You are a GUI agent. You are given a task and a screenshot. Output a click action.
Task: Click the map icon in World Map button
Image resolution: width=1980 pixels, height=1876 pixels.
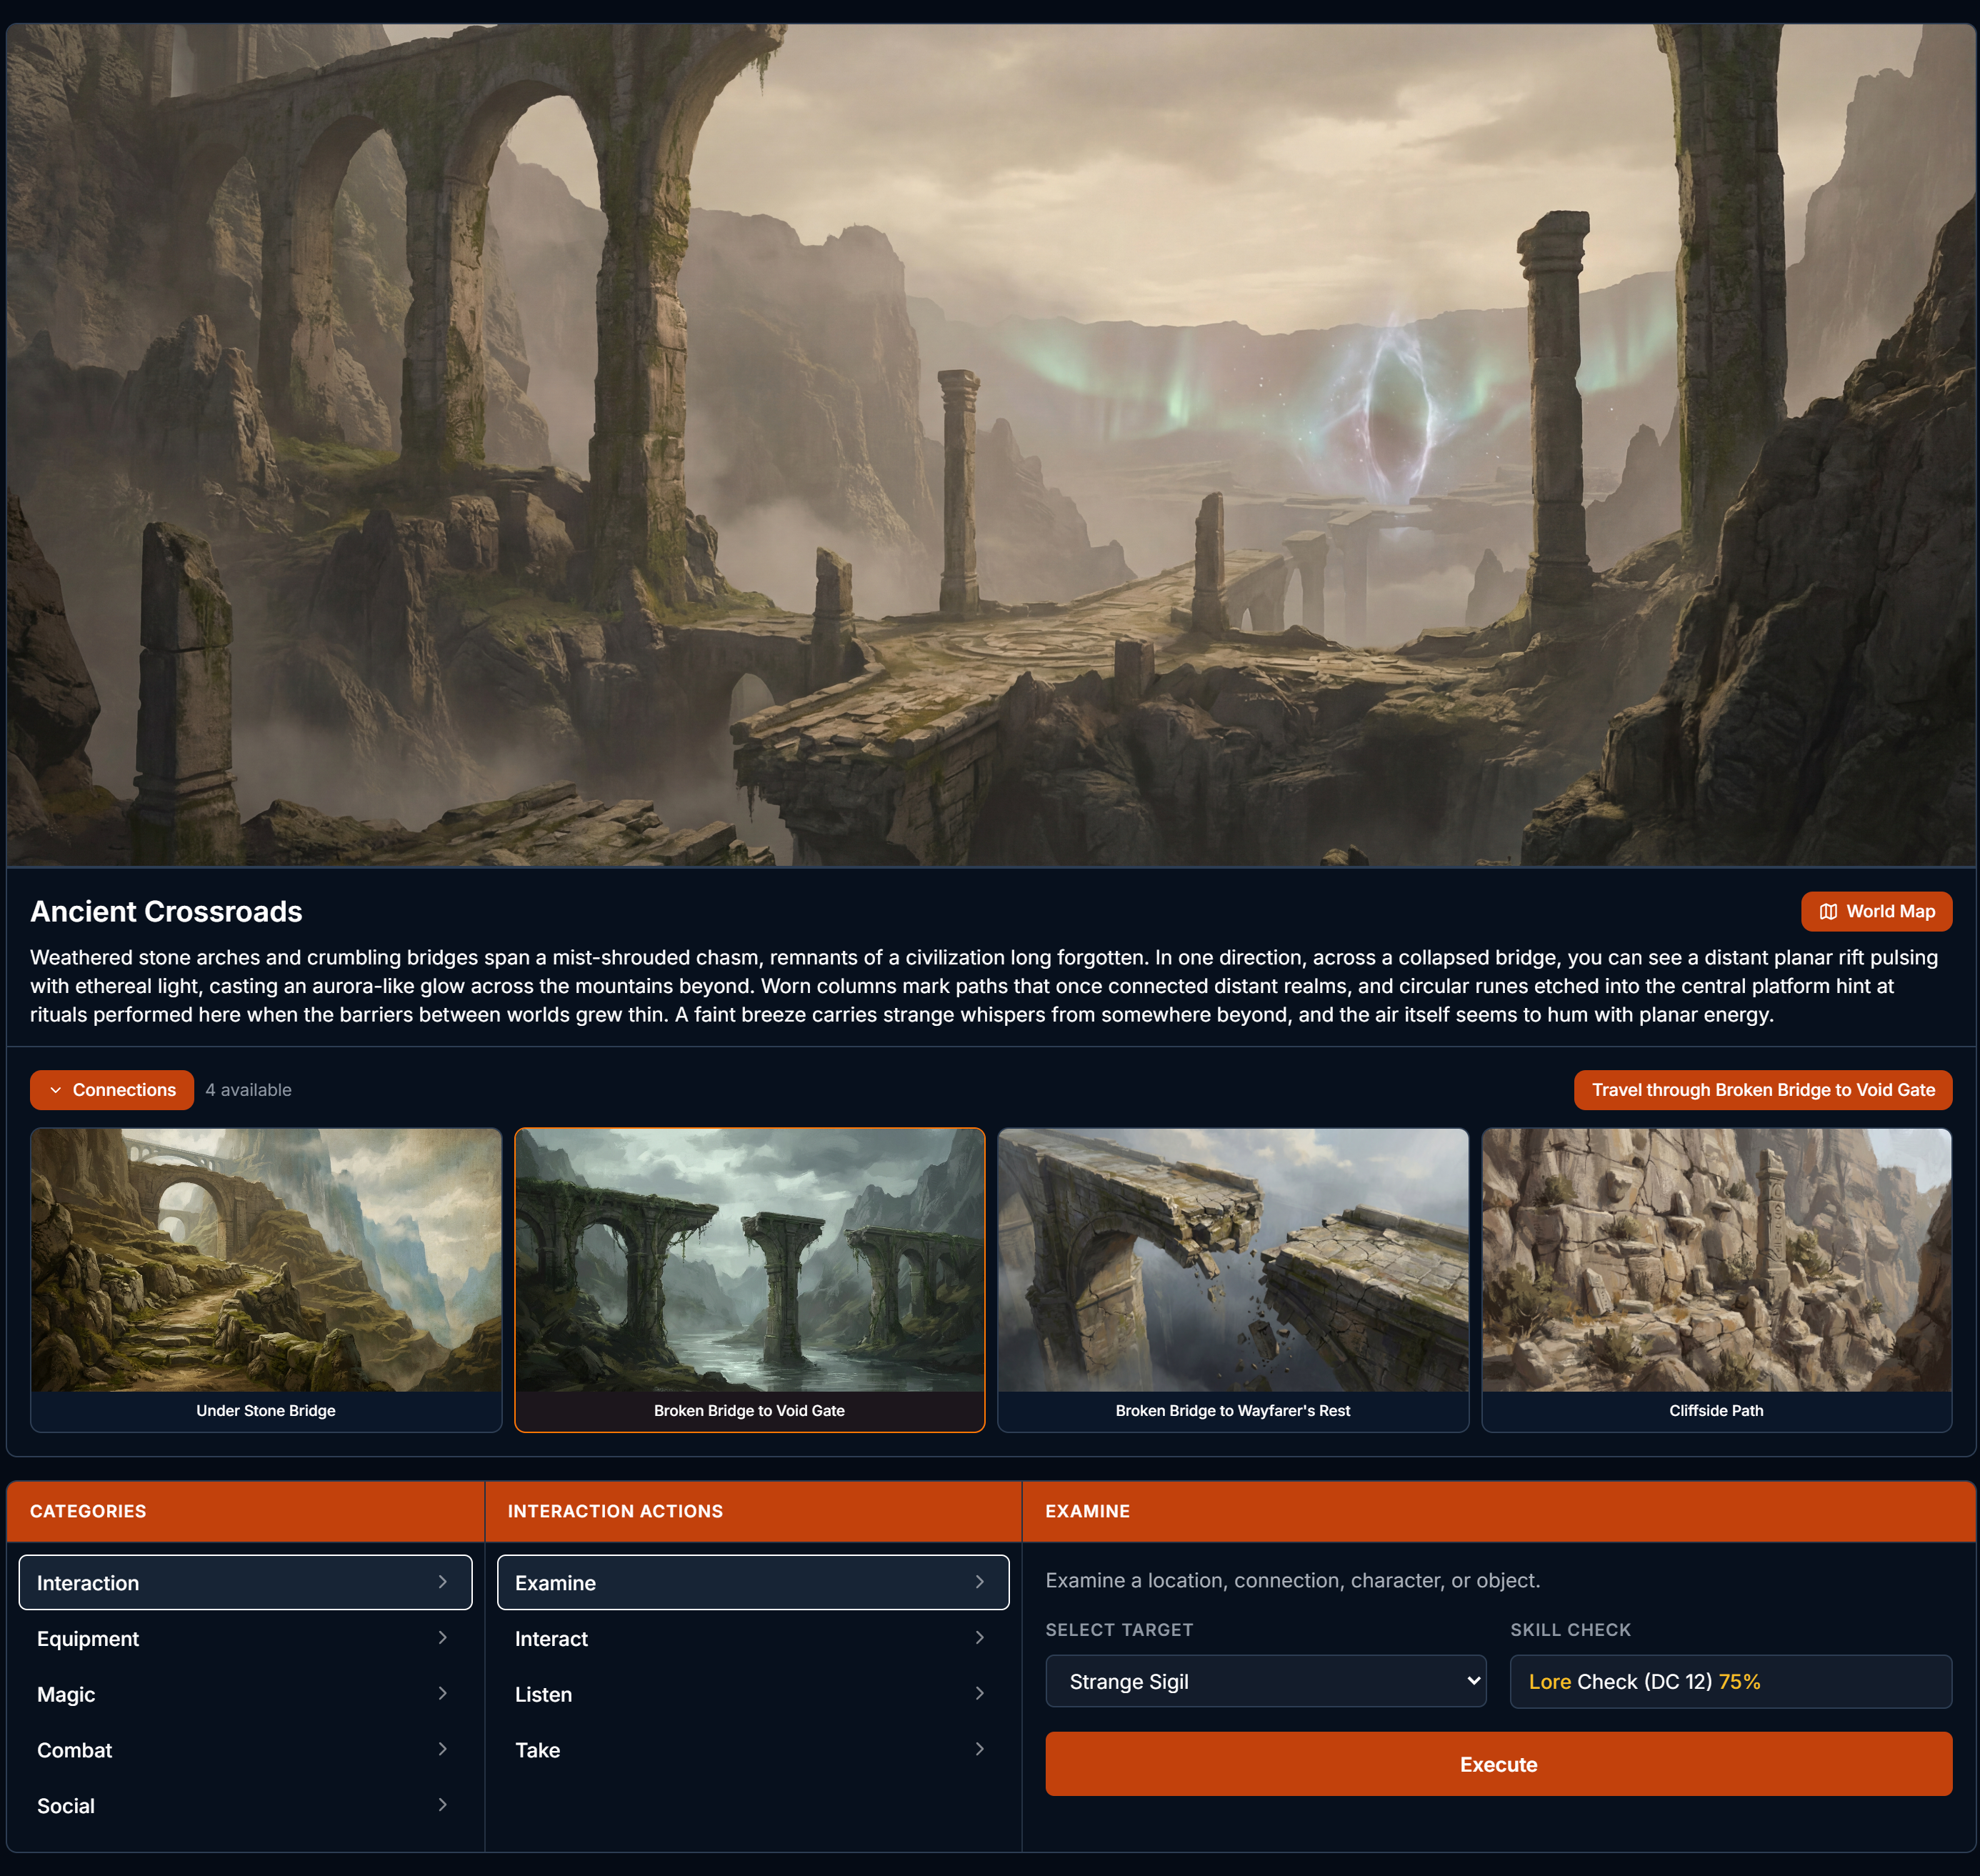click(1828, 911)
